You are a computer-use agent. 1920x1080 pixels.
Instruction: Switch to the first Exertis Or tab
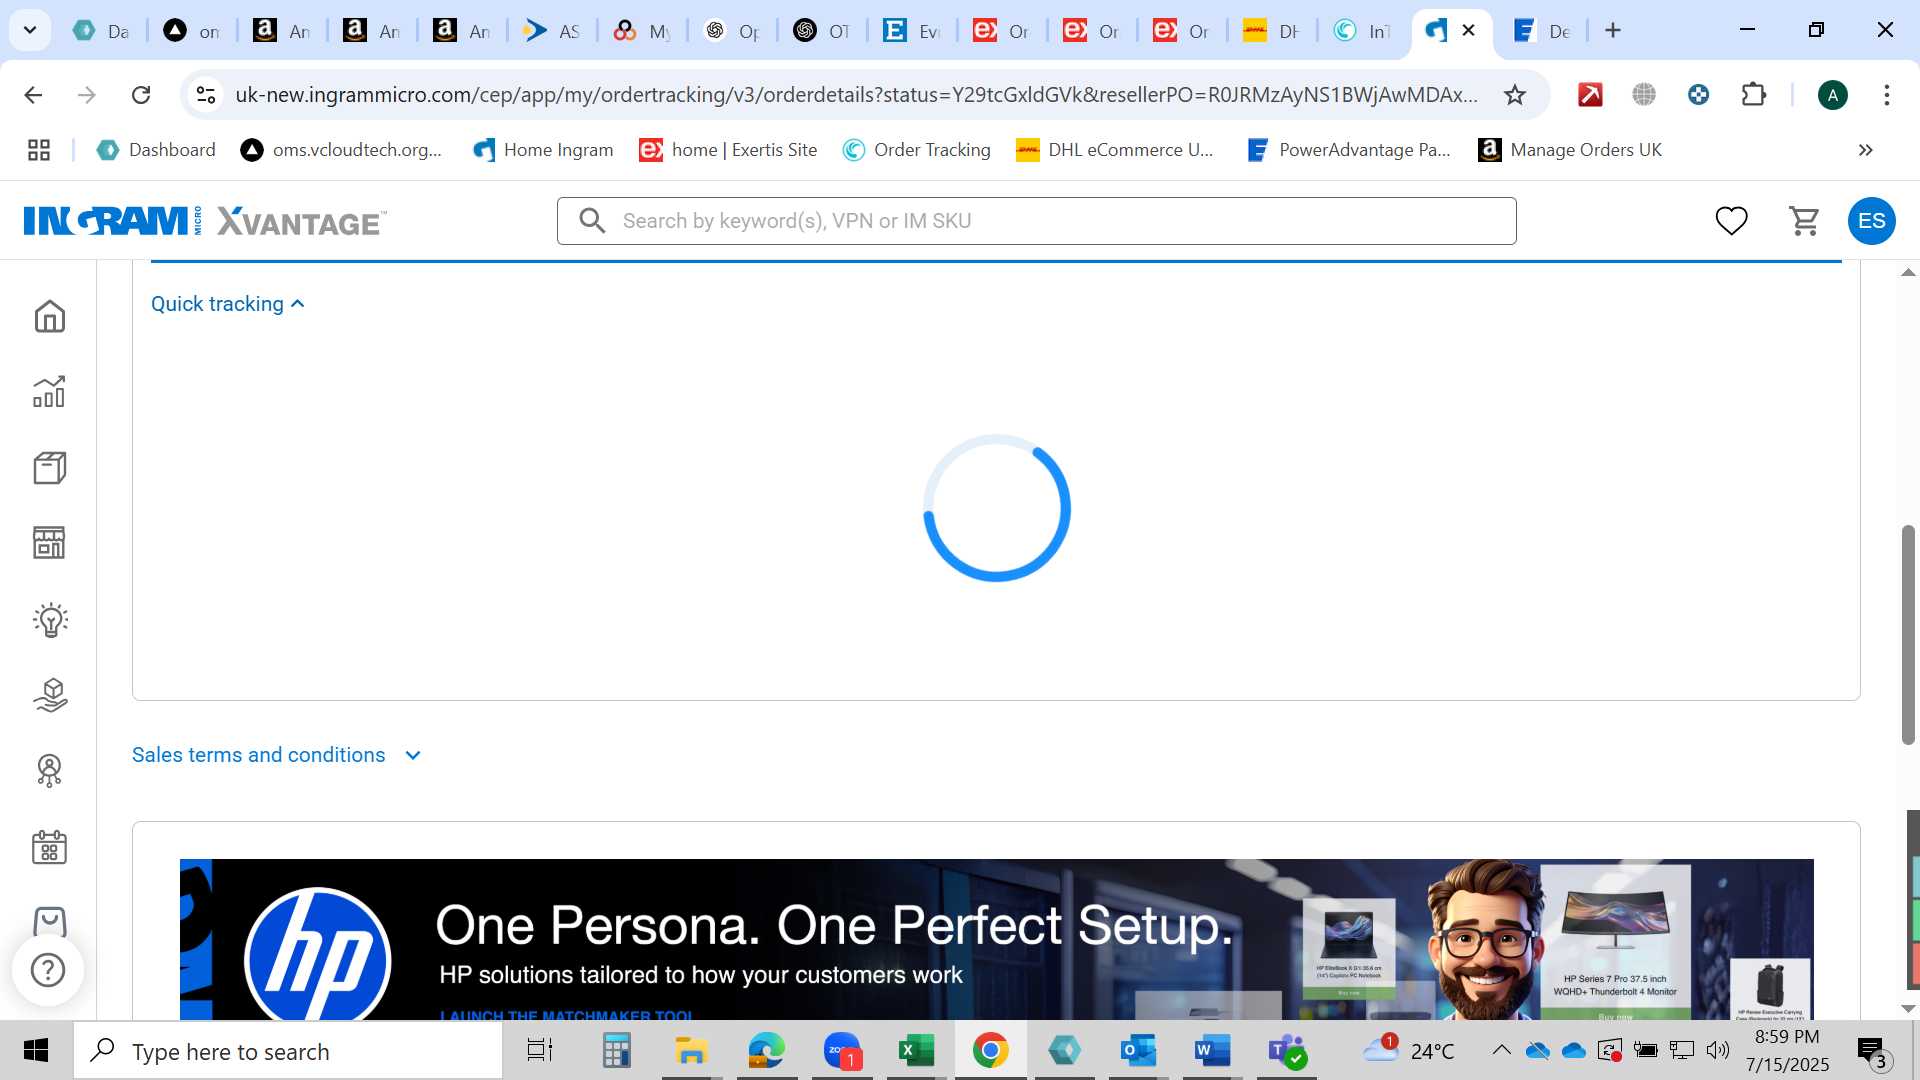click(1001, 31)
